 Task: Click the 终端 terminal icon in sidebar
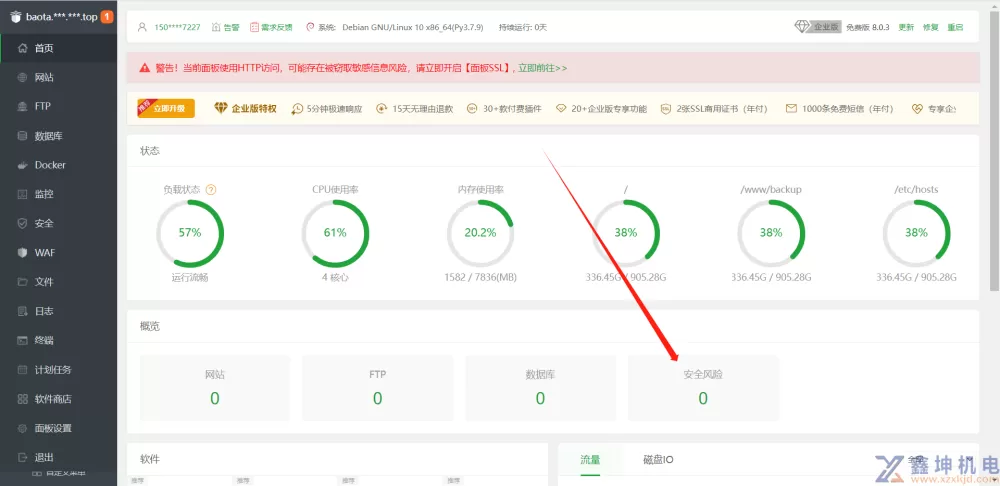pos(22,341)
